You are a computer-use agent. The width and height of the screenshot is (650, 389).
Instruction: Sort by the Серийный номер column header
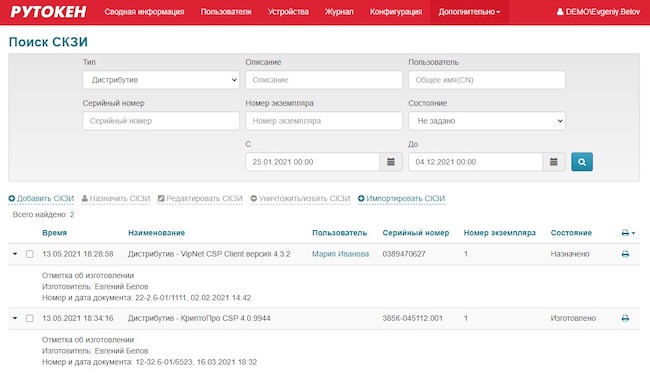[x=416, y=233]
